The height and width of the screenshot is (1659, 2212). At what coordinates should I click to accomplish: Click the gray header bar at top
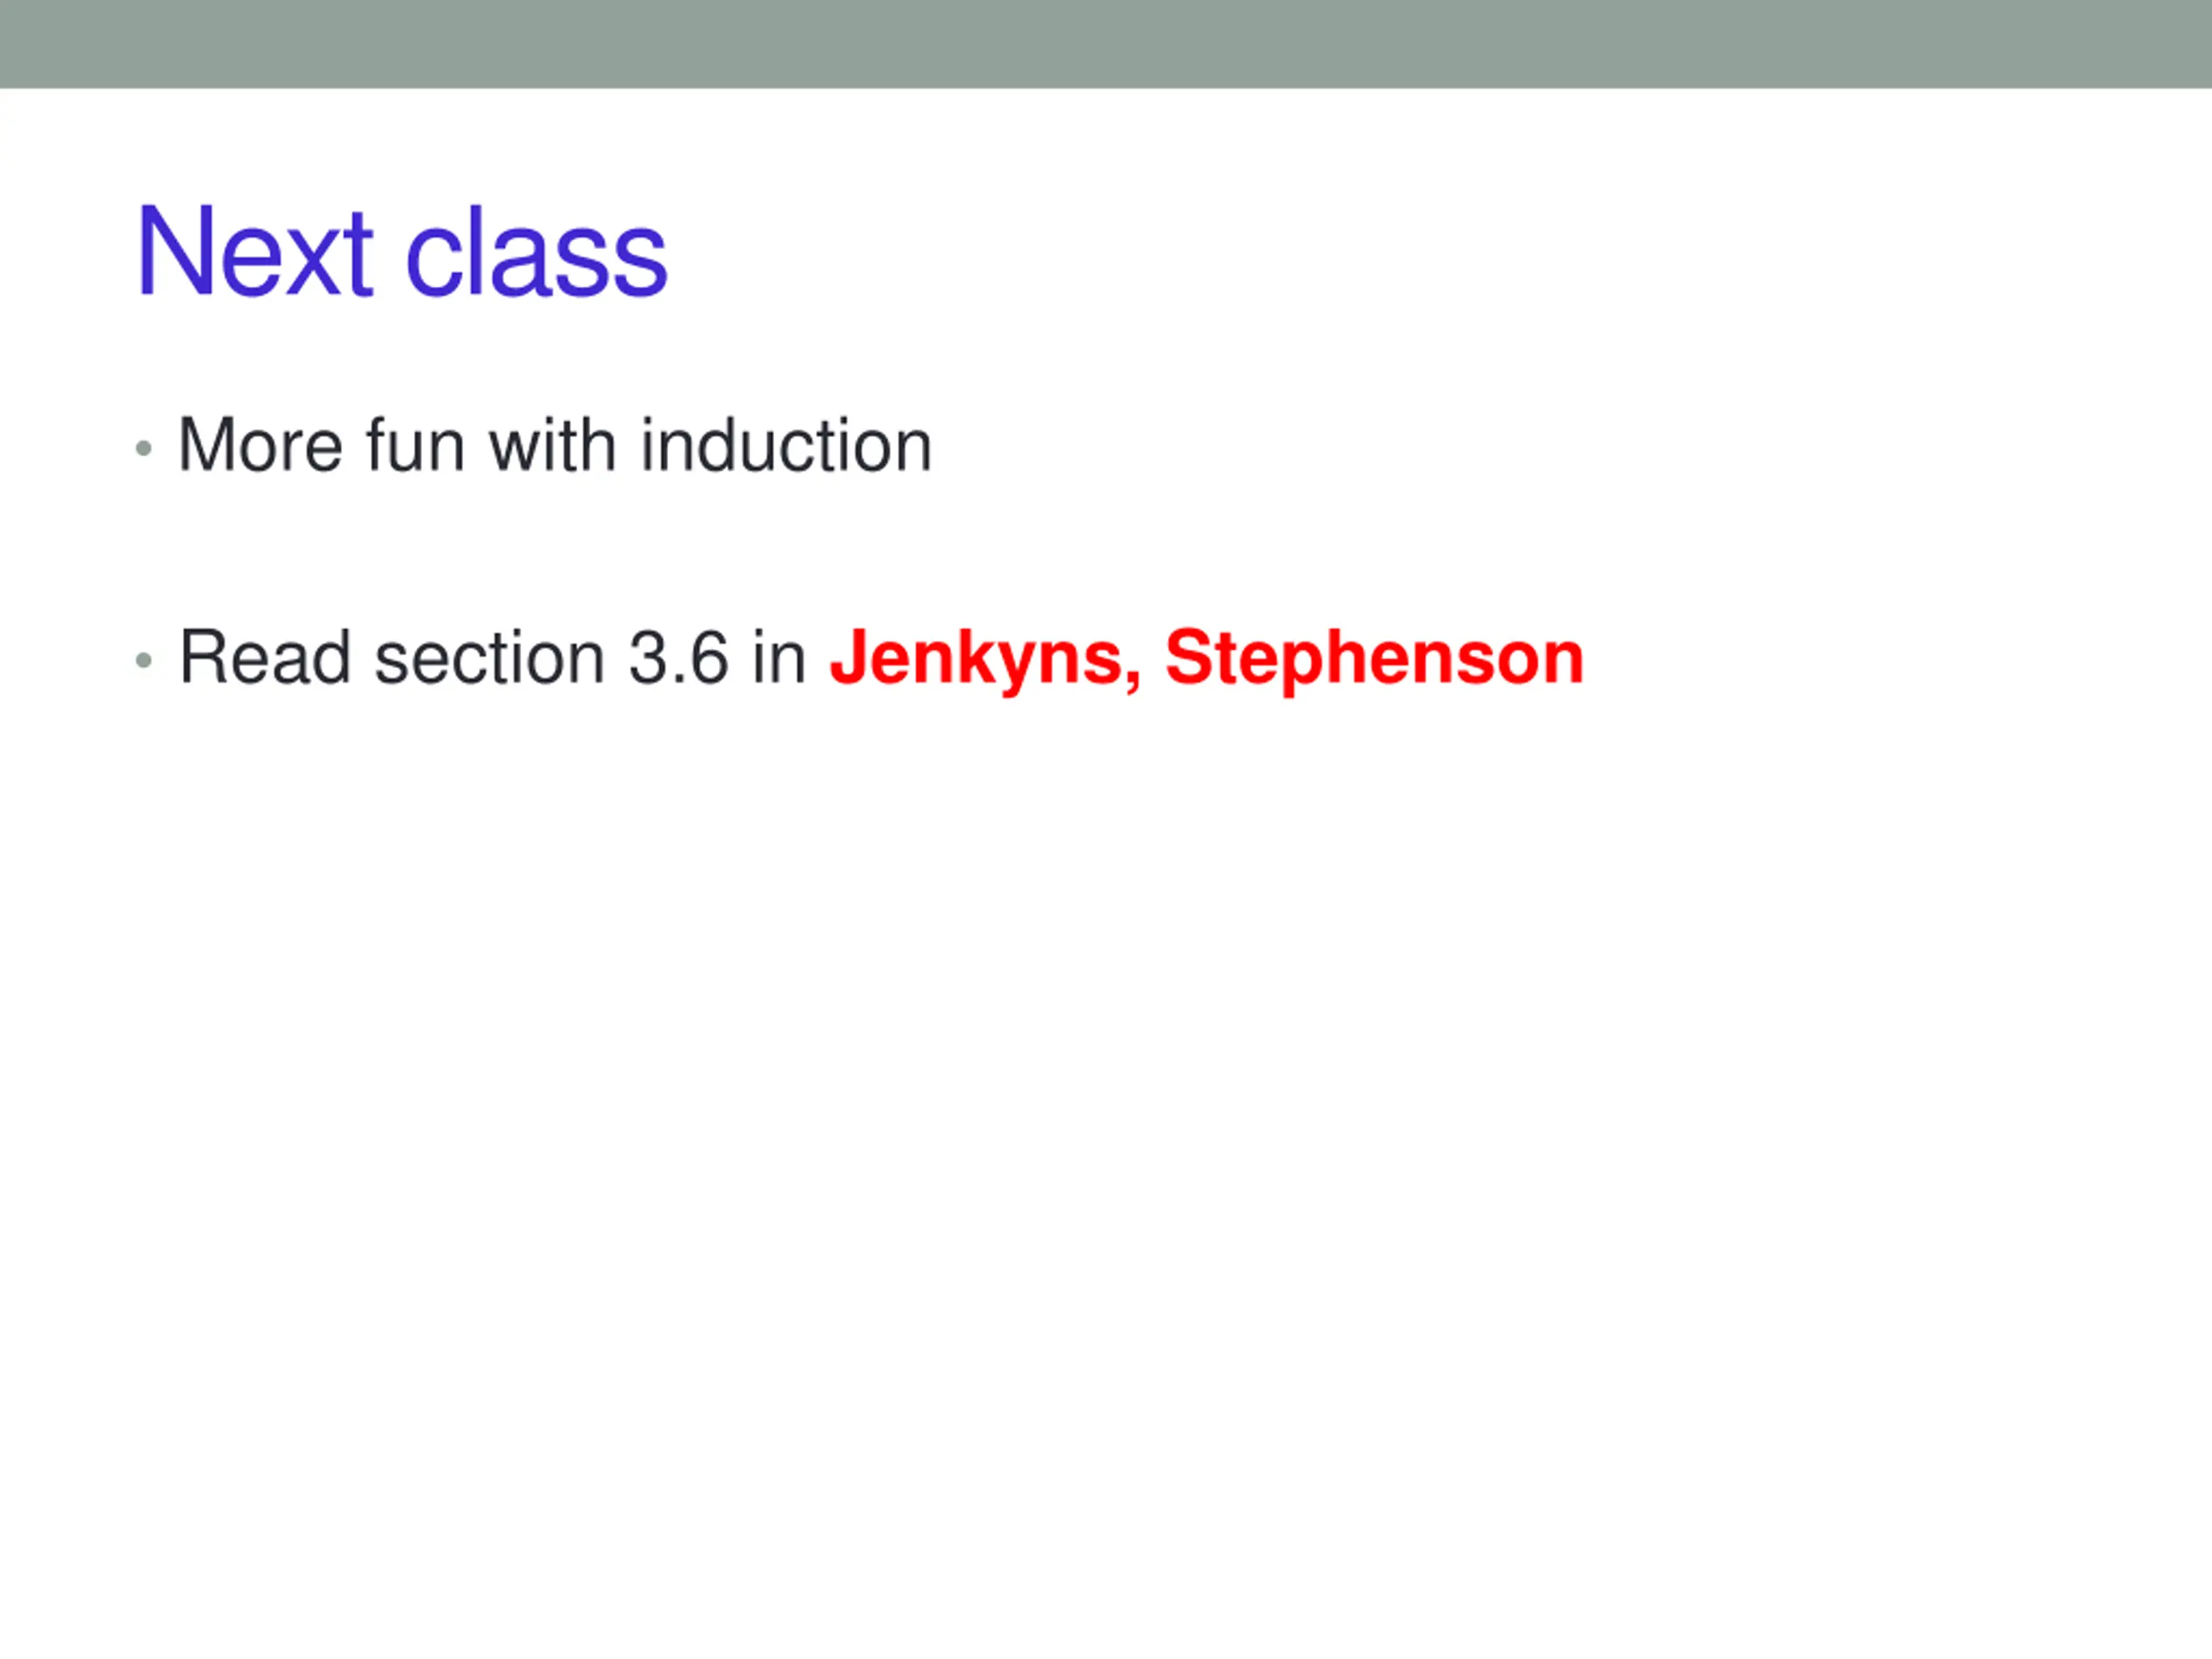click(1106, 44)
